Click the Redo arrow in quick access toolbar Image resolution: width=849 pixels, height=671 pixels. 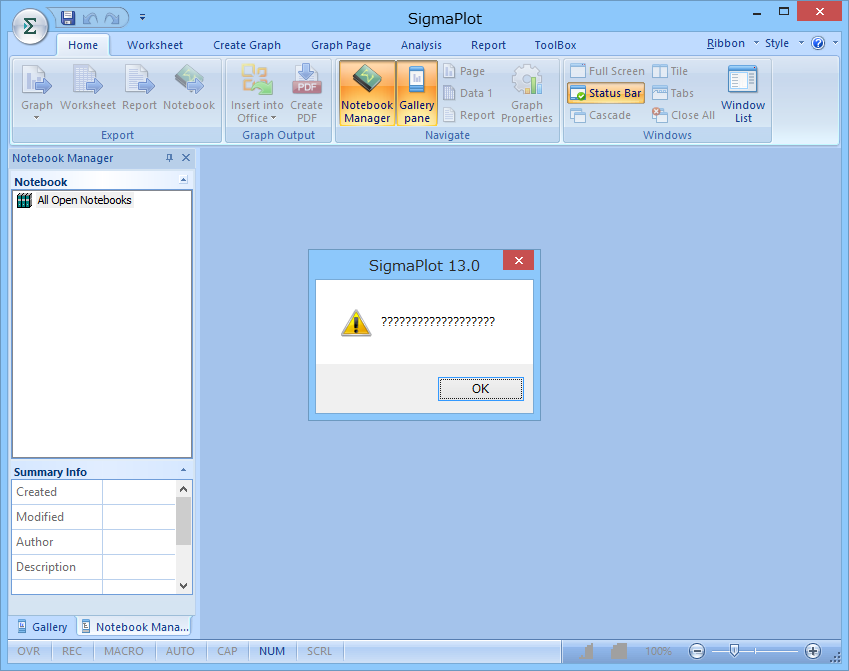tap(112, 18)
